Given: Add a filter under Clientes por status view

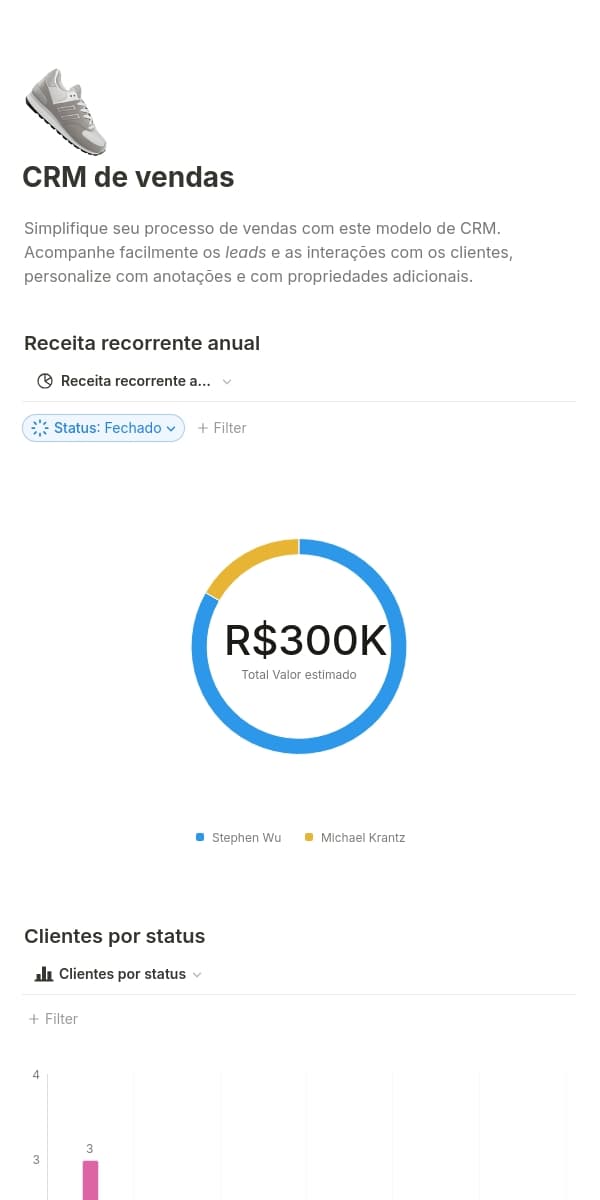Looking at the screenshot, I should pyautogui.click(x=53, y=1019).
